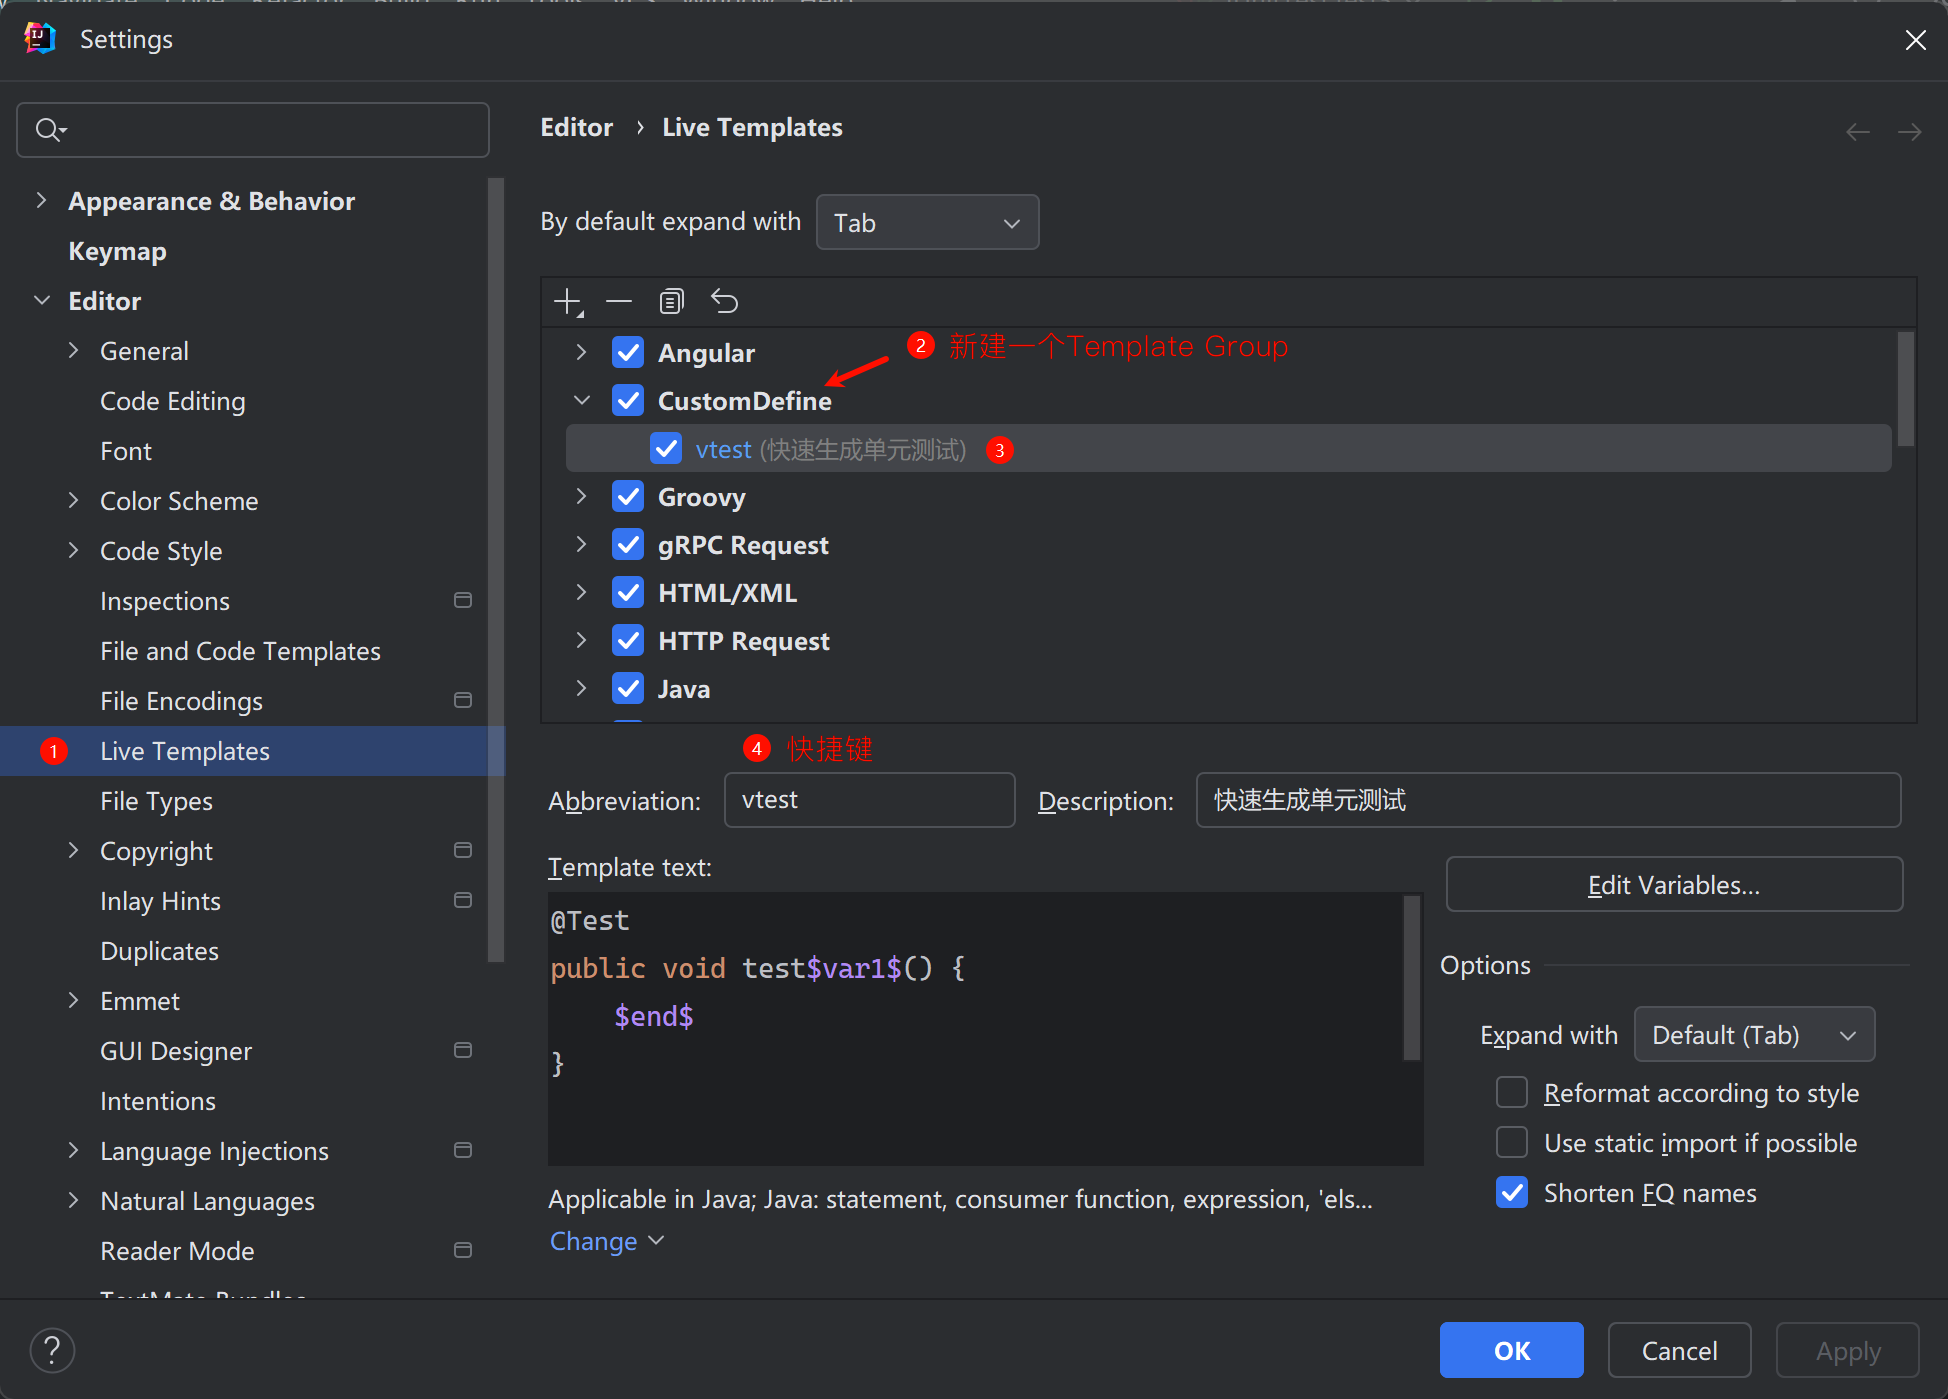
Task: Toggle the CustomDefine group checkbox
Action: tap(628, 400)
